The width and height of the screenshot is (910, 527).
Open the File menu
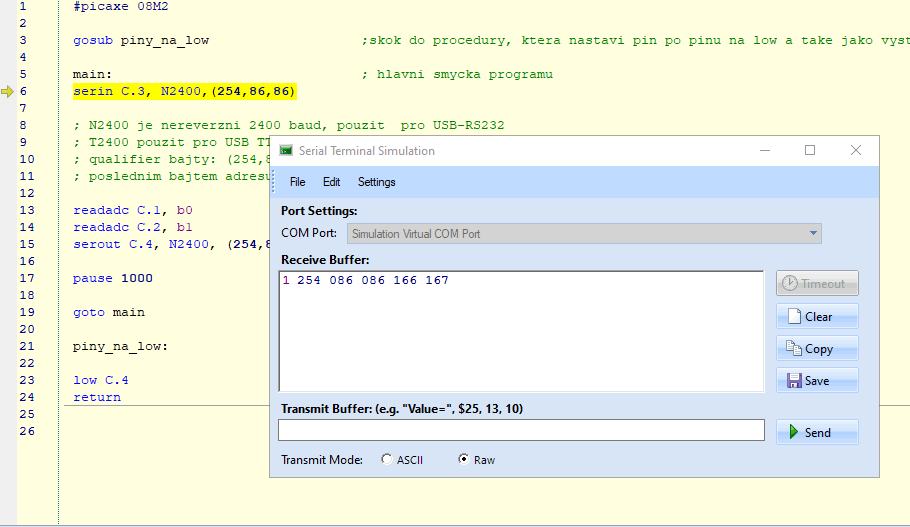click(297, 182)
